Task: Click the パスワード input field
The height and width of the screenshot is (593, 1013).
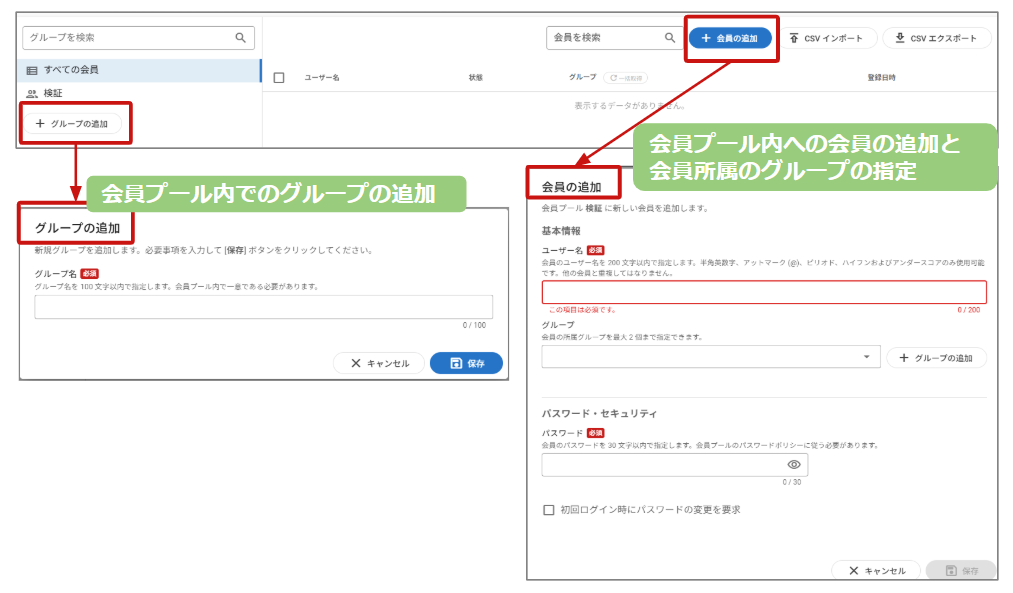Action: pos(660,465)
